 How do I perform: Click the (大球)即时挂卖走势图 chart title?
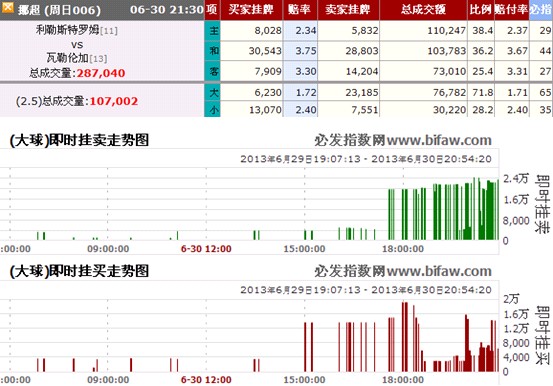pyautogui.click(x=79, y=140)
